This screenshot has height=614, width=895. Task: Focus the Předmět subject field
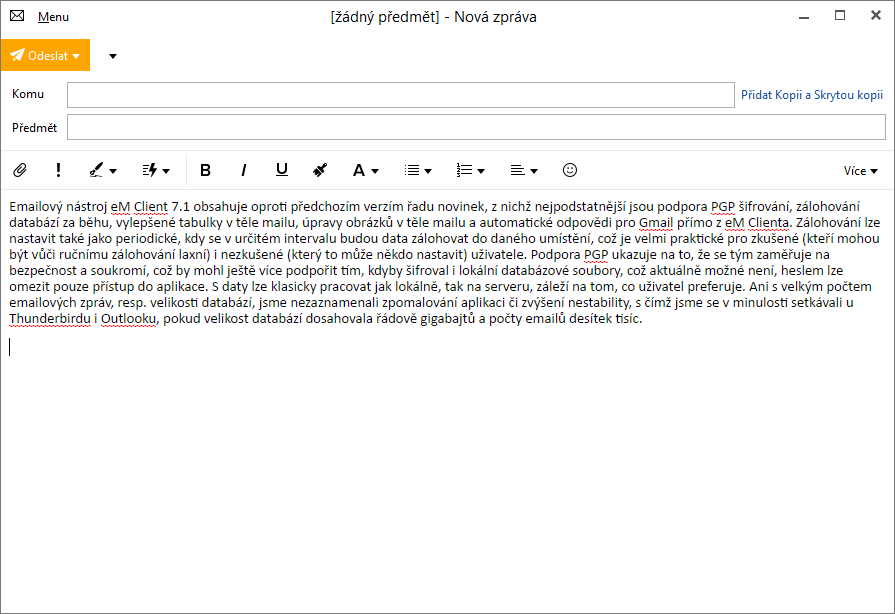pyautogui.click(x=476, y=127)
